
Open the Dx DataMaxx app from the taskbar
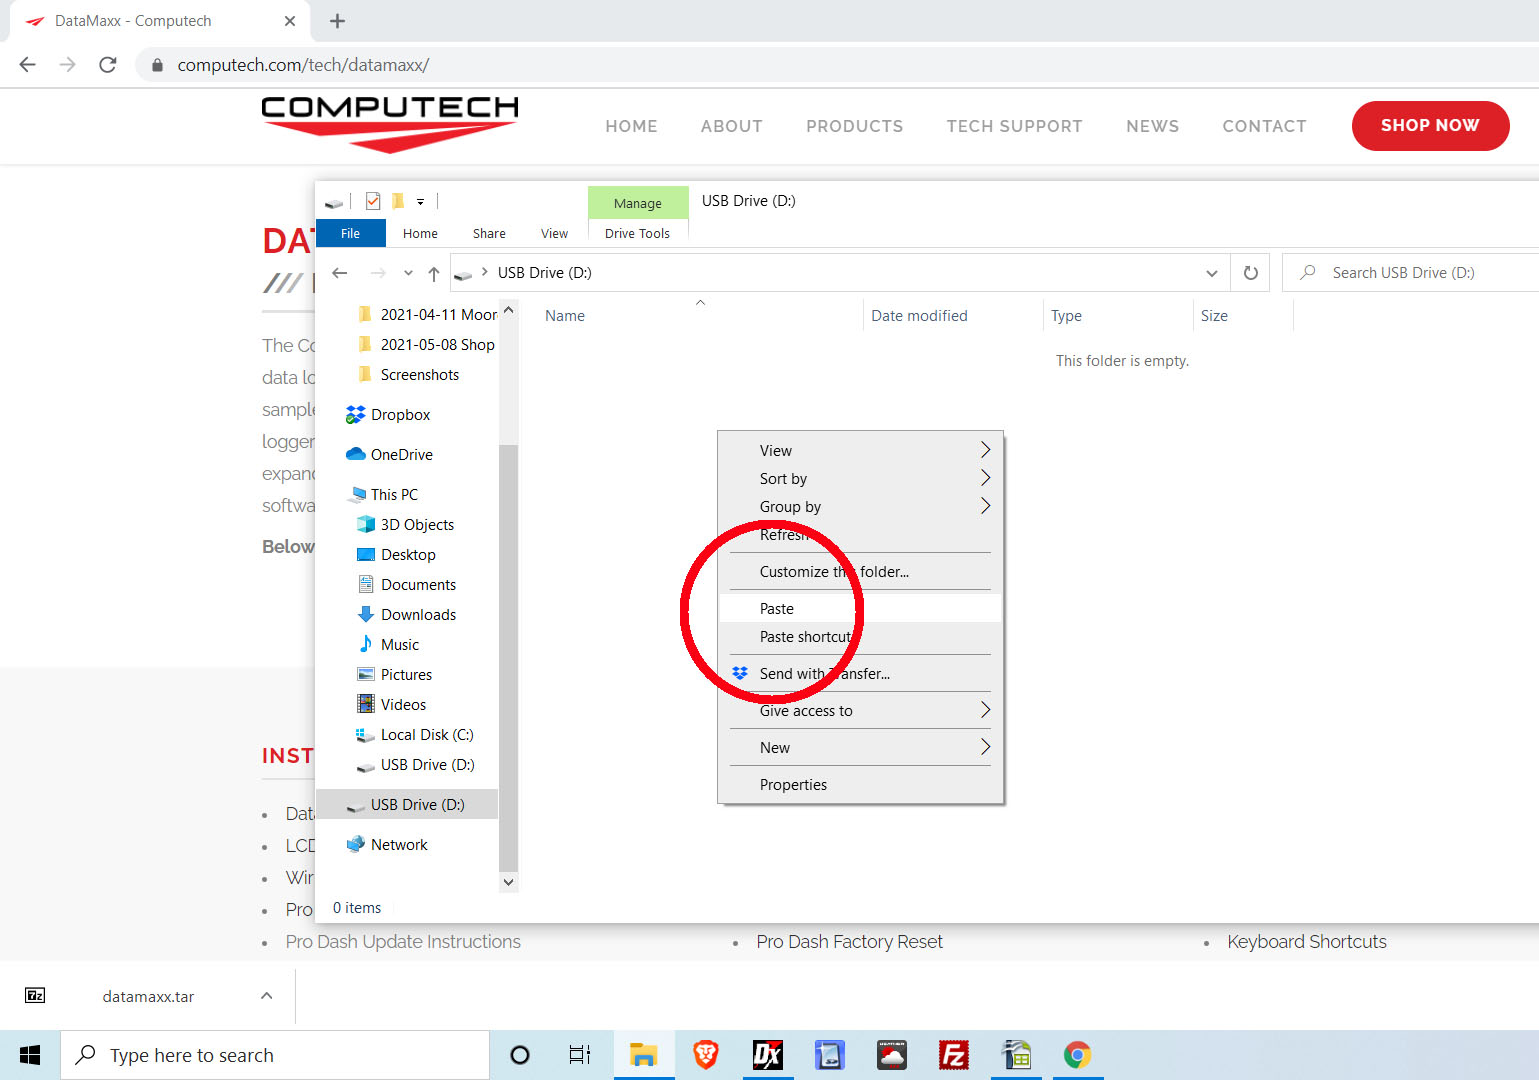point(767,1055)
